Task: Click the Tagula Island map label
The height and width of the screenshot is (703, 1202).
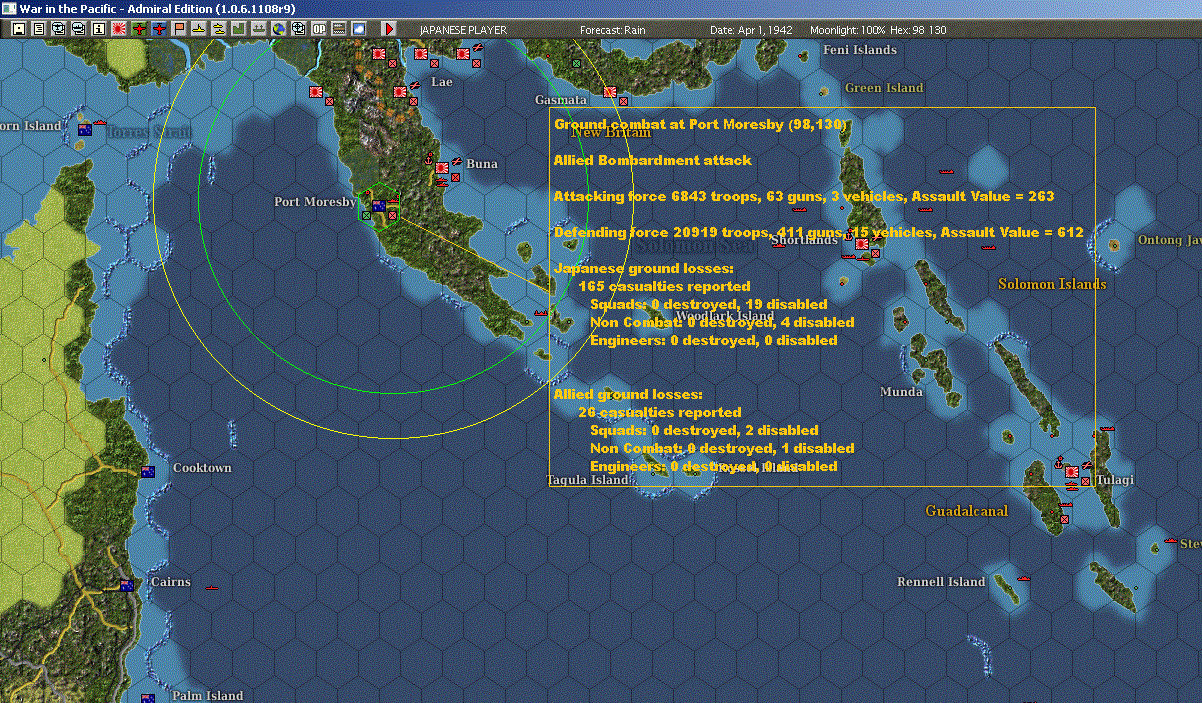Action: pyautogui.click(x=588, y=480)
